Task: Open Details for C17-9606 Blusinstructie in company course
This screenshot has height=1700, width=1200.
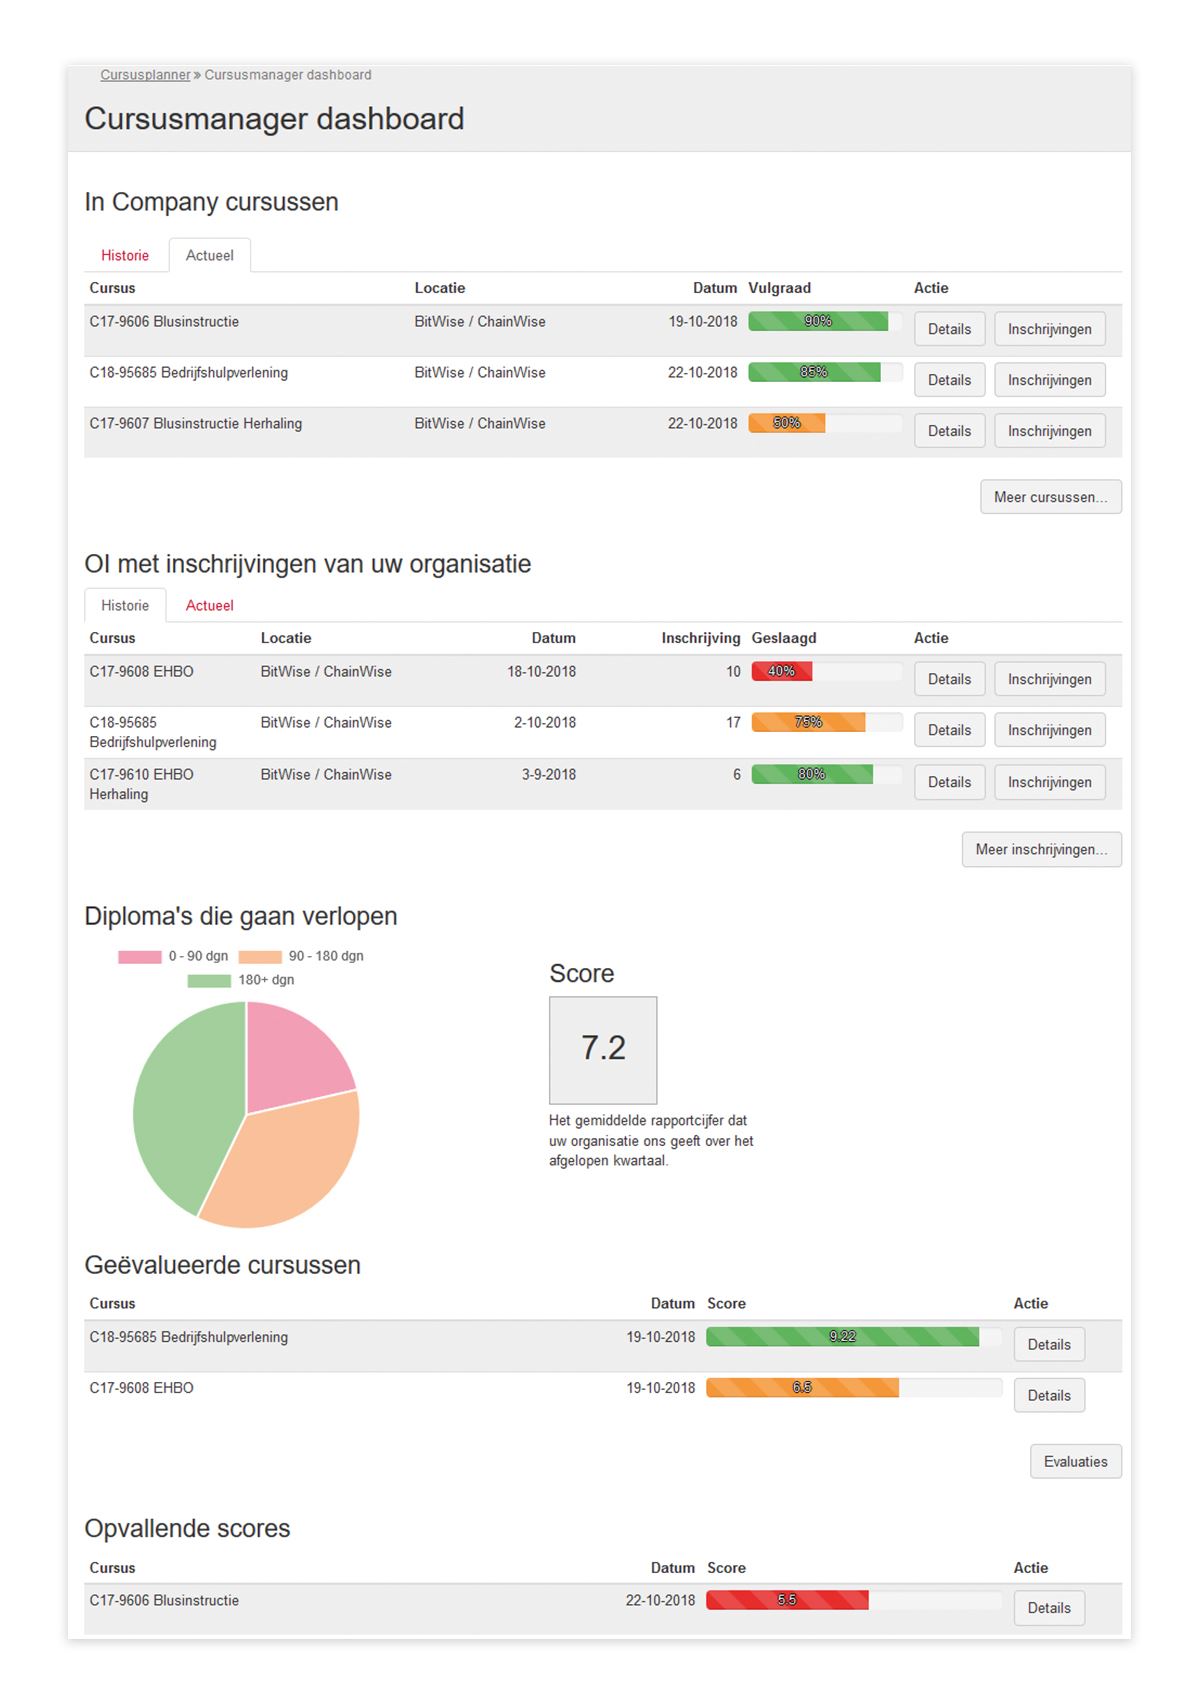Action: [949, 329]
